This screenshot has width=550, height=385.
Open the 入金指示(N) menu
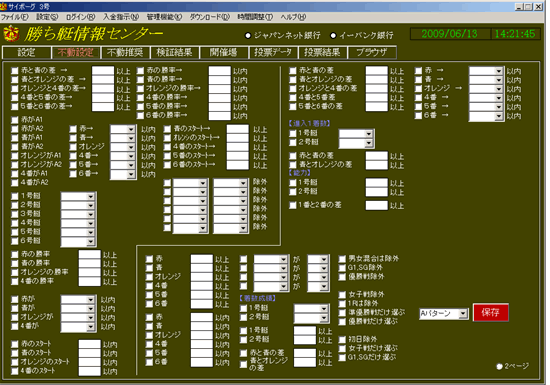(x=121, y=17)
